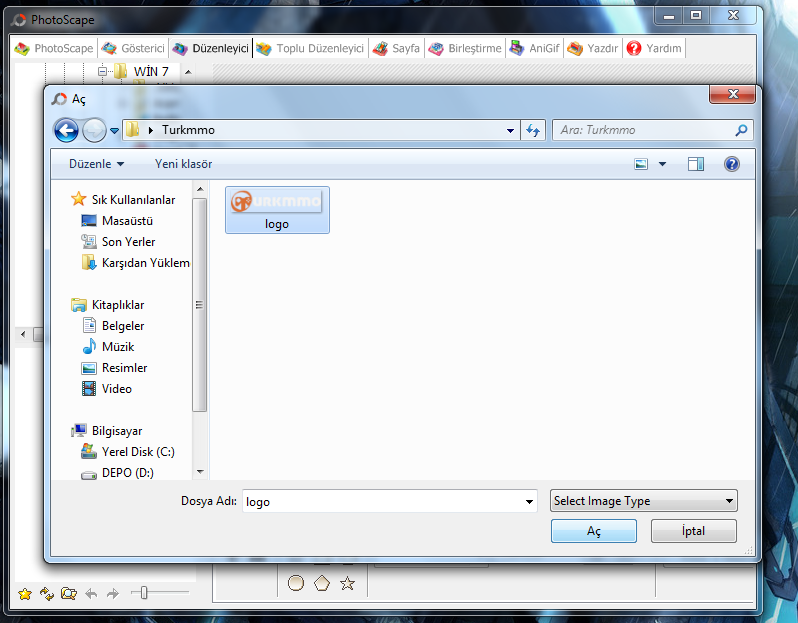Open the Select Image Type dropdown

tap(643, 501)
